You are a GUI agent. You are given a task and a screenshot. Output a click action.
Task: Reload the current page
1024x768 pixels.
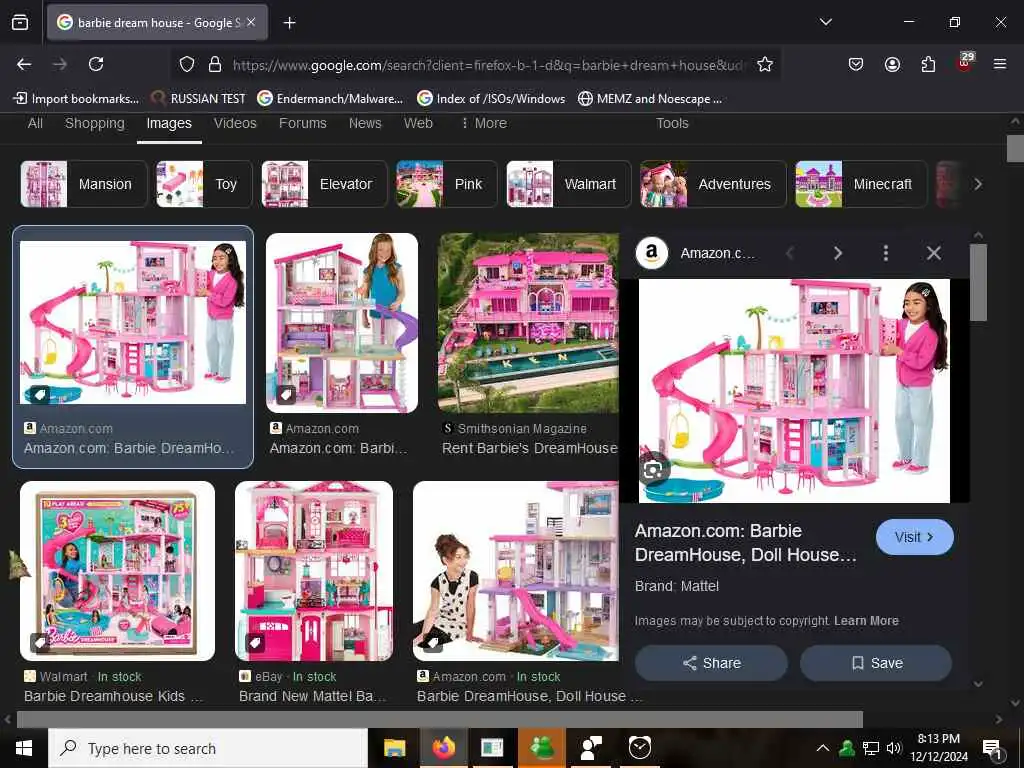(x=96, y=64)
